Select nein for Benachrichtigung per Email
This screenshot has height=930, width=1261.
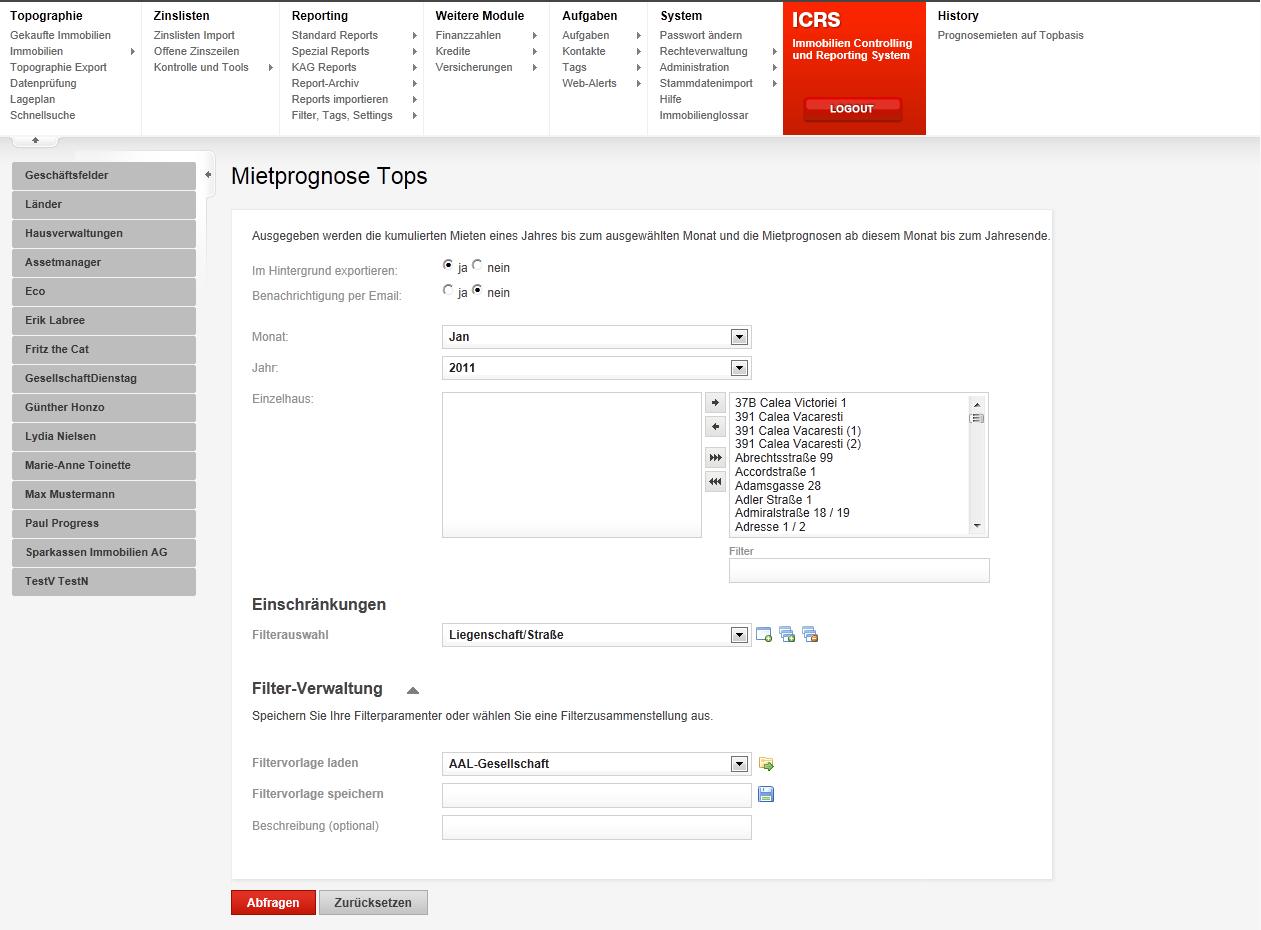point(478,291)
